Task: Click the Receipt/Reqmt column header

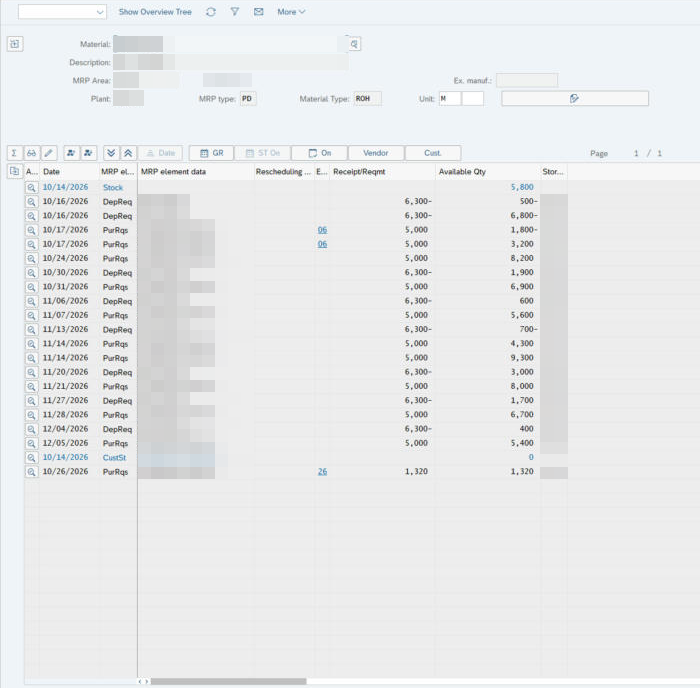Action: point(382,171)
